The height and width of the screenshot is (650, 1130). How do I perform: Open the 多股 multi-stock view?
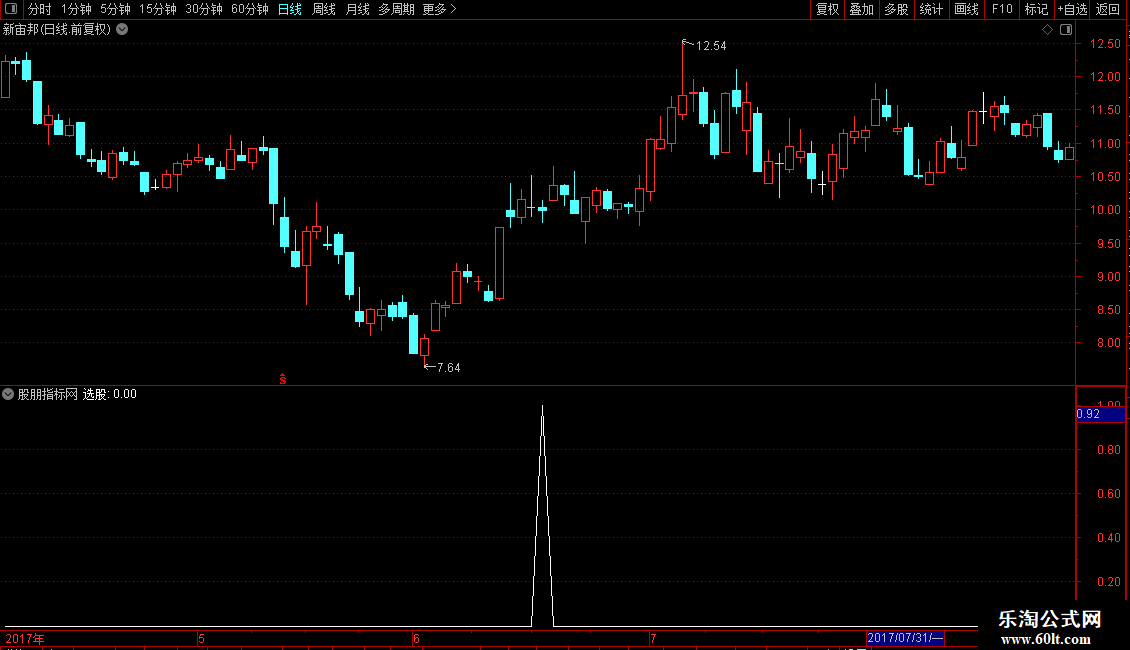click(x=896, y=9)
